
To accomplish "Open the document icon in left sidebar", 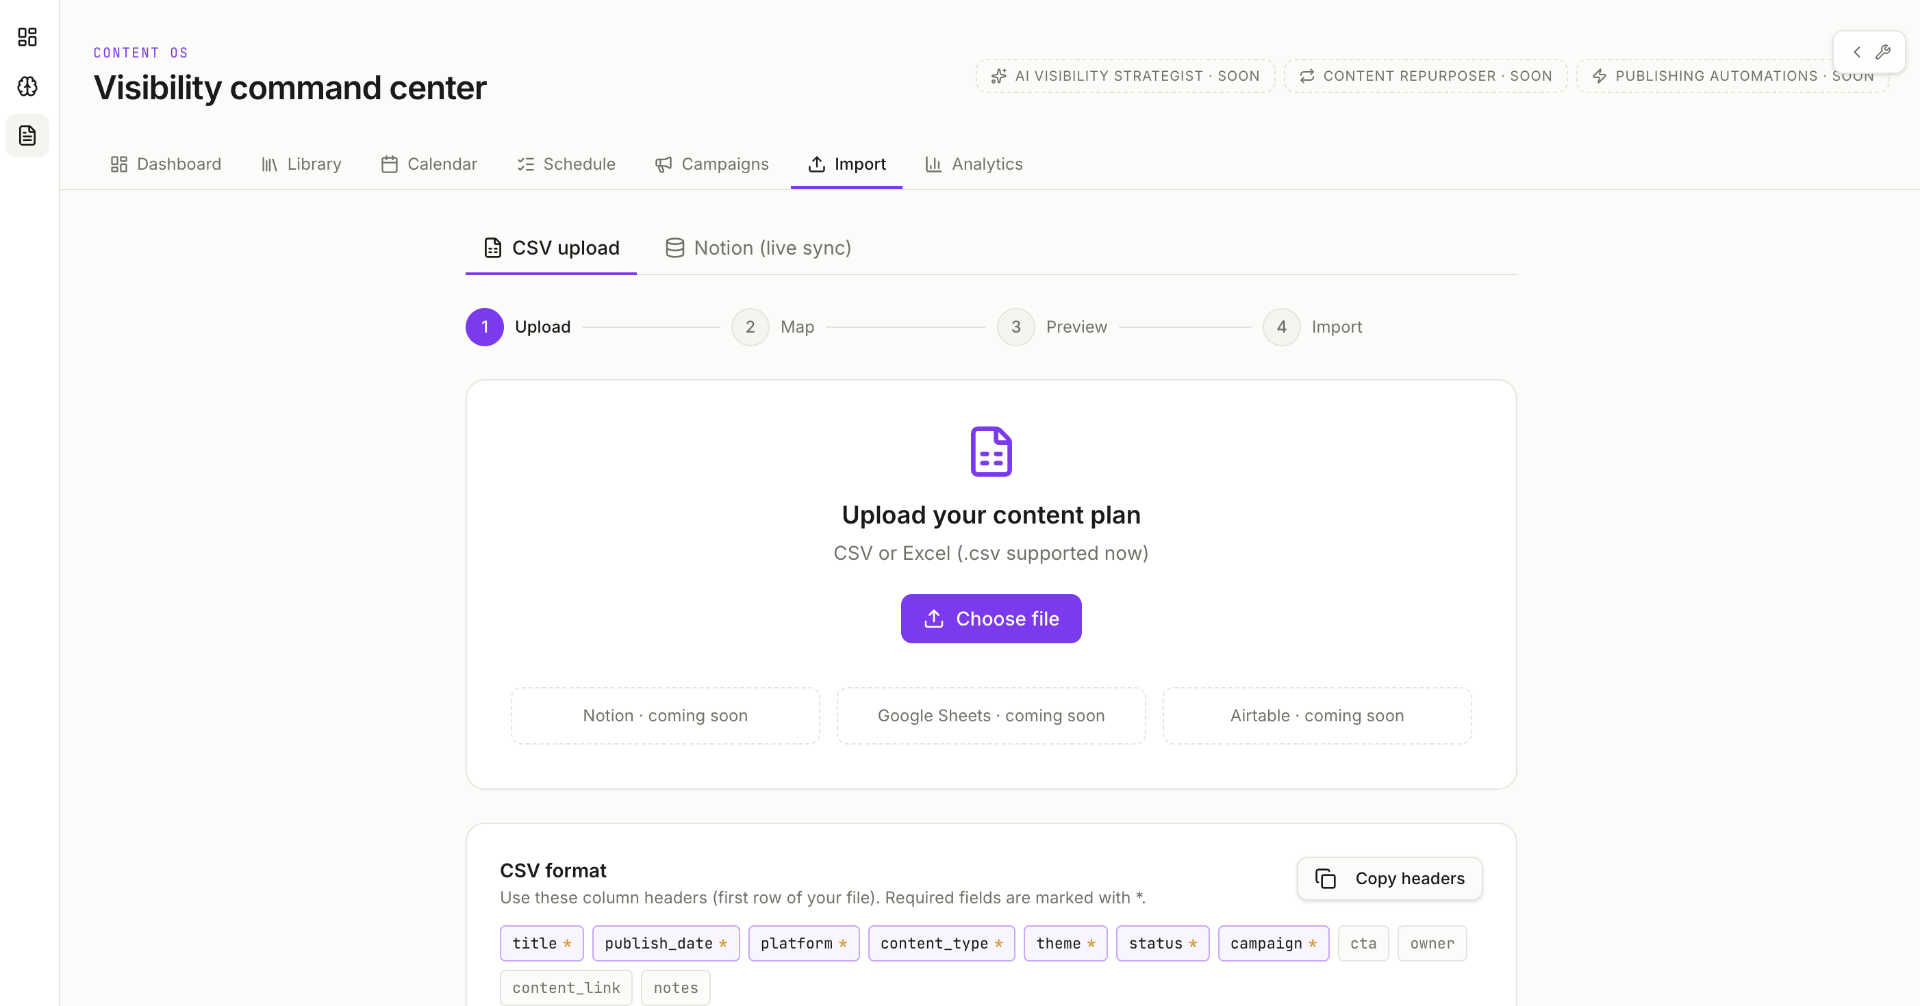I will (27, 135).
